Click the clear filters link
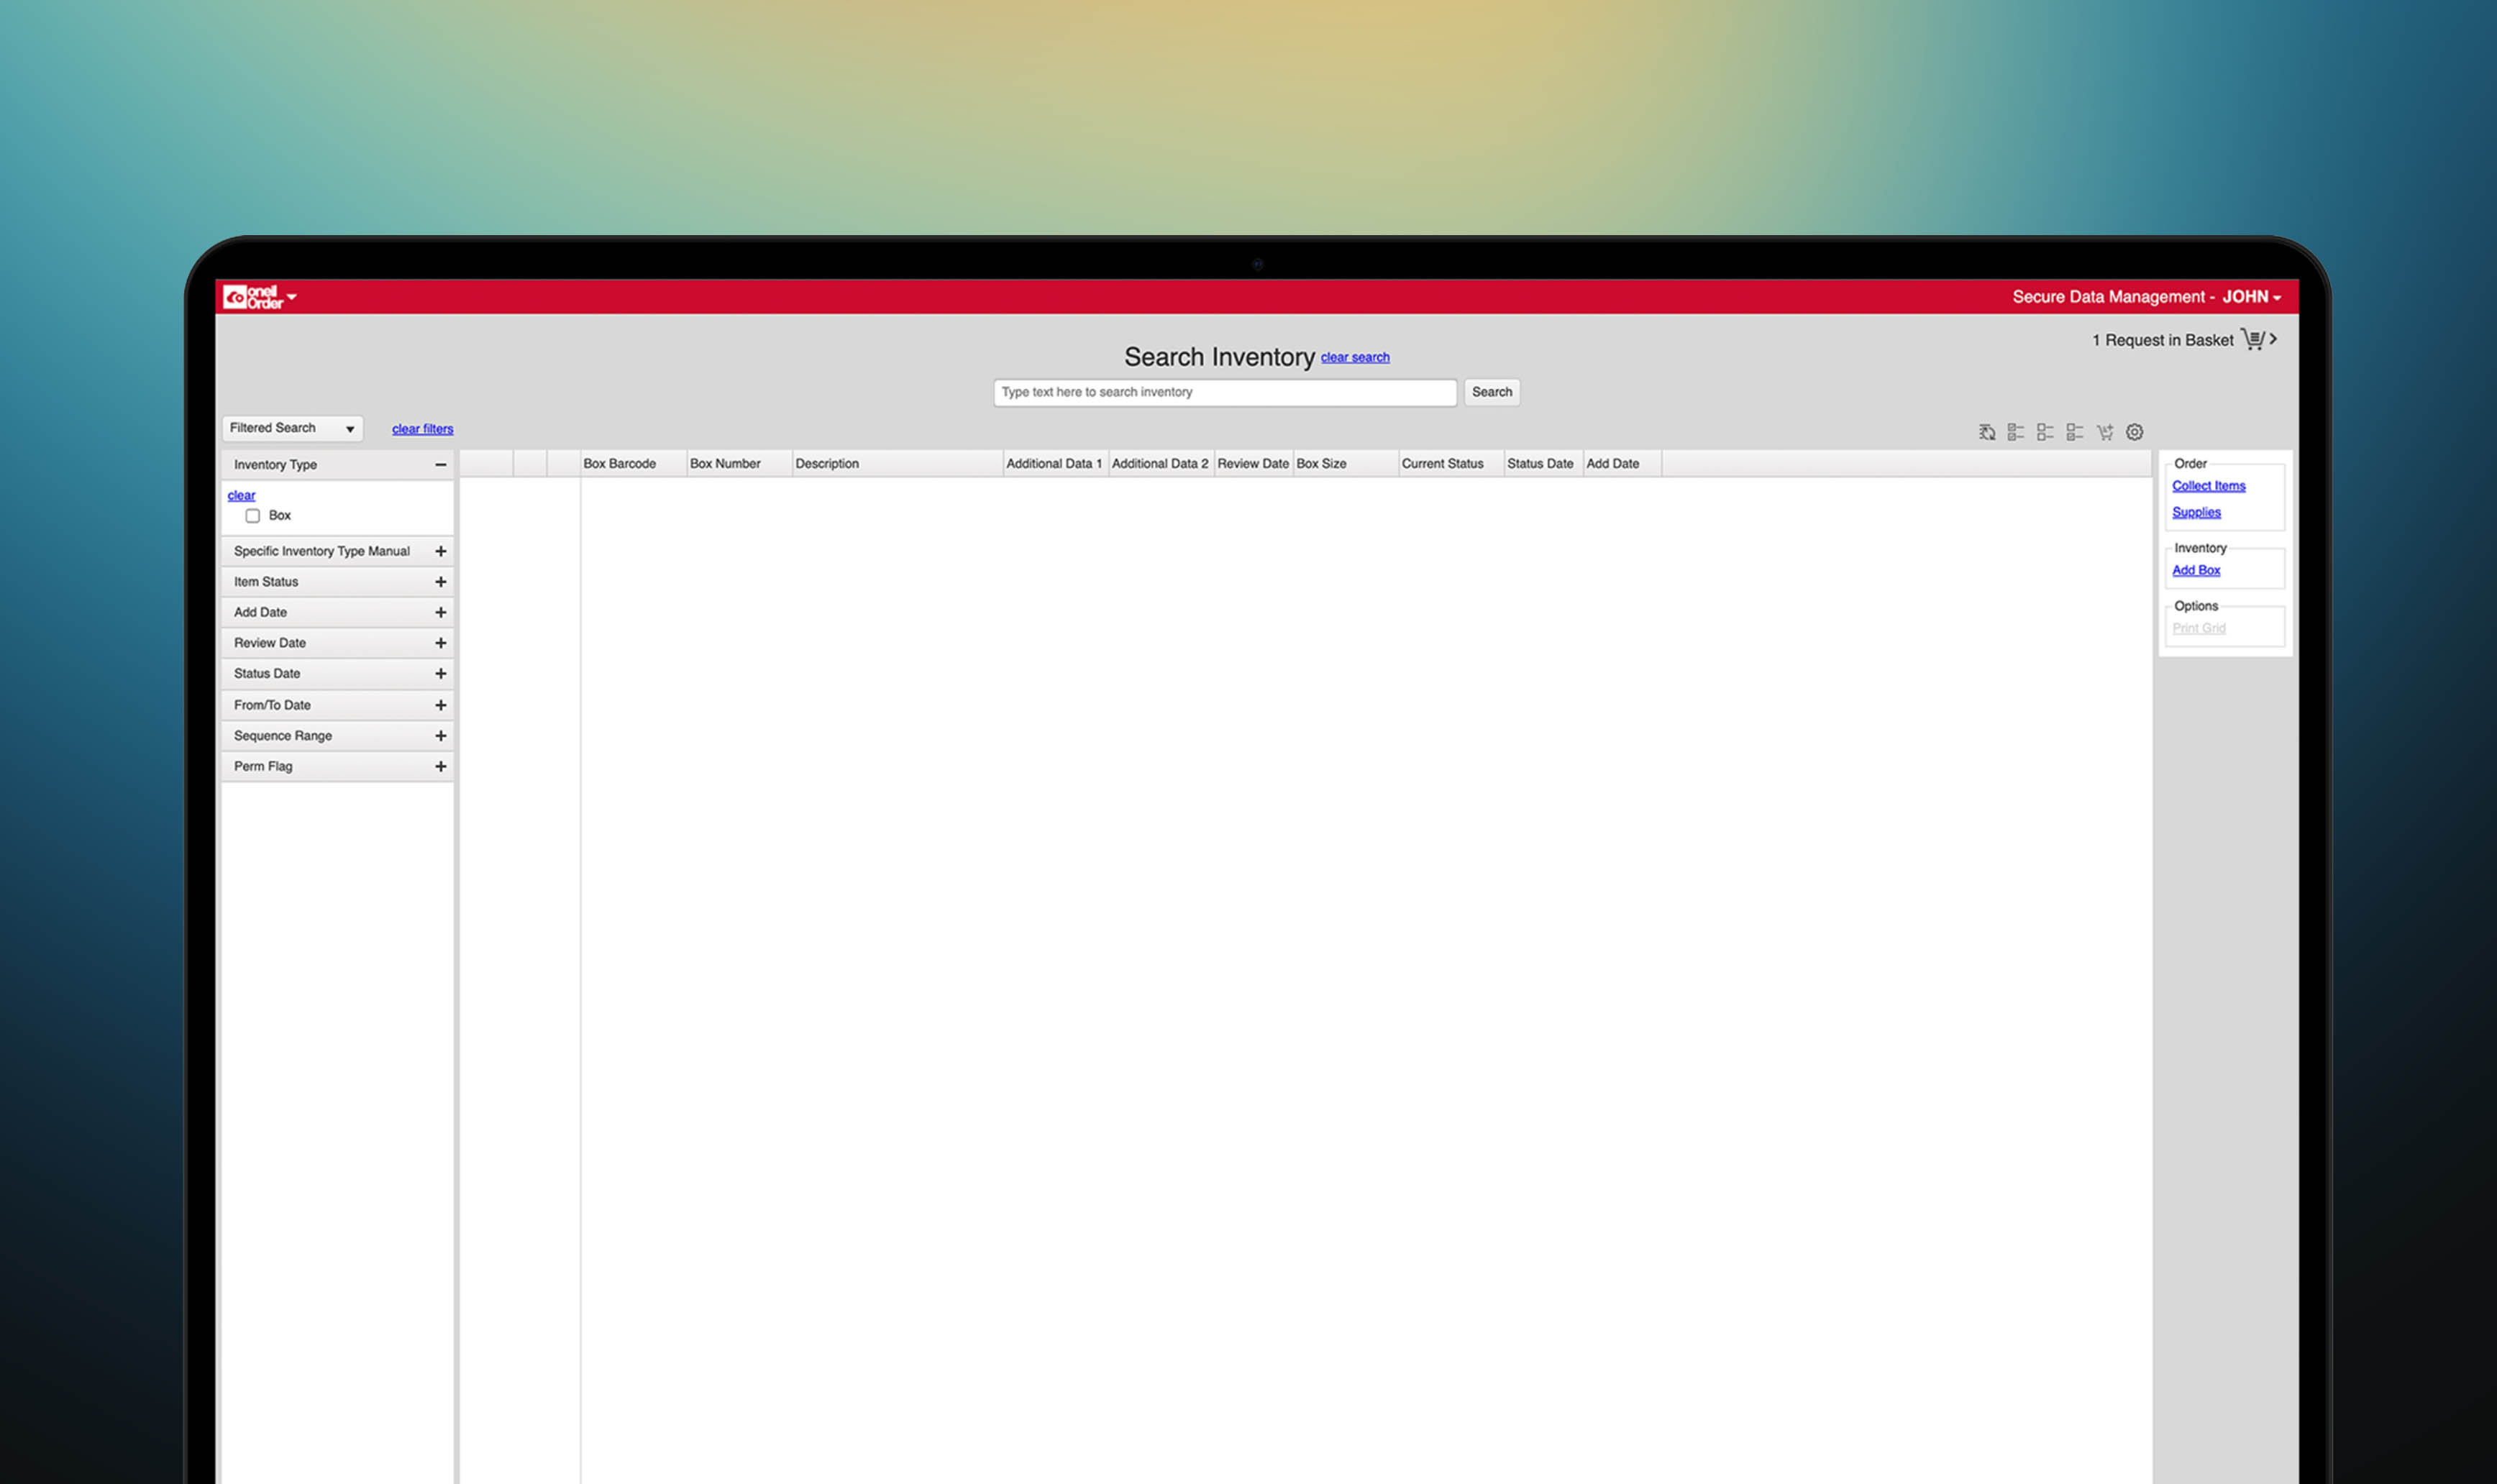This screenshot has width=2497, height=1484. [422, 429]
